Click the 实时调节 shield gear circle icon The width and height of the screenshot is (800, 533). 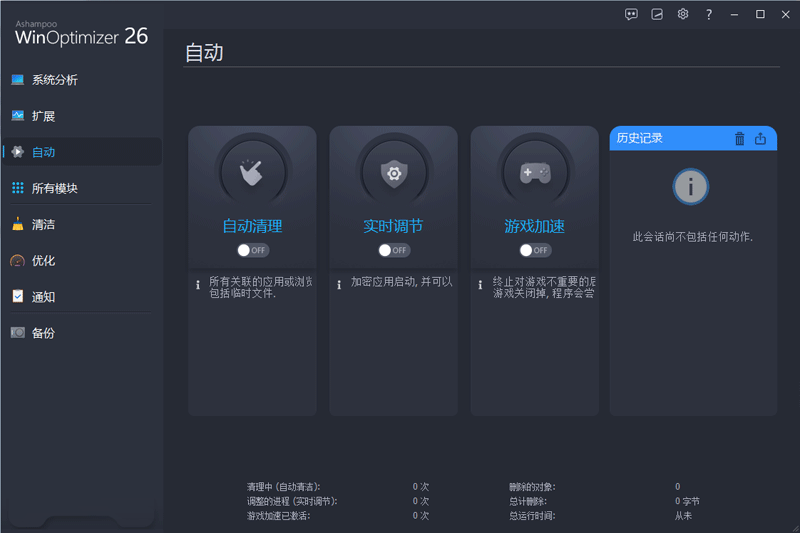coord(393,173)
